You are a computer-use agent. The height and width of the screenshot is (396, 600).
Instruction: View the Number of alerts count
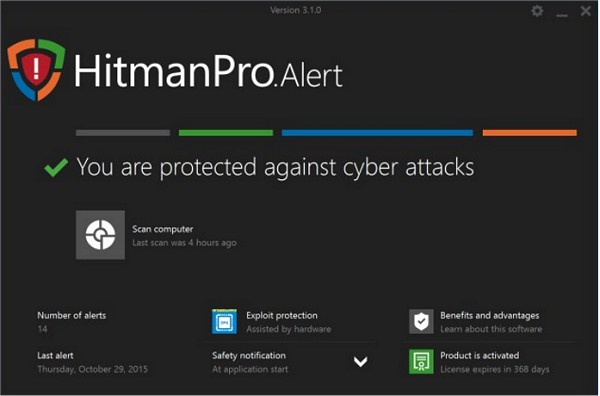point(42,329)
